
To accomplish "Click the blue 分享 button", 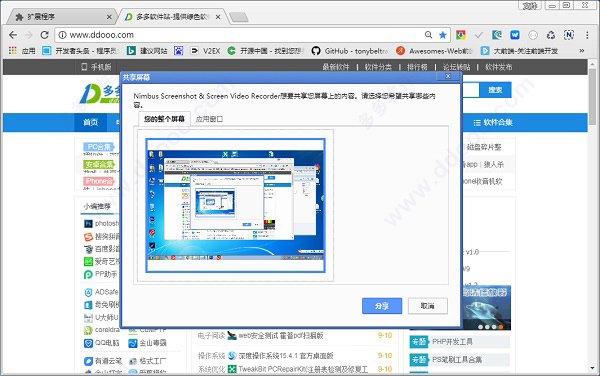I will pos(382,306).
